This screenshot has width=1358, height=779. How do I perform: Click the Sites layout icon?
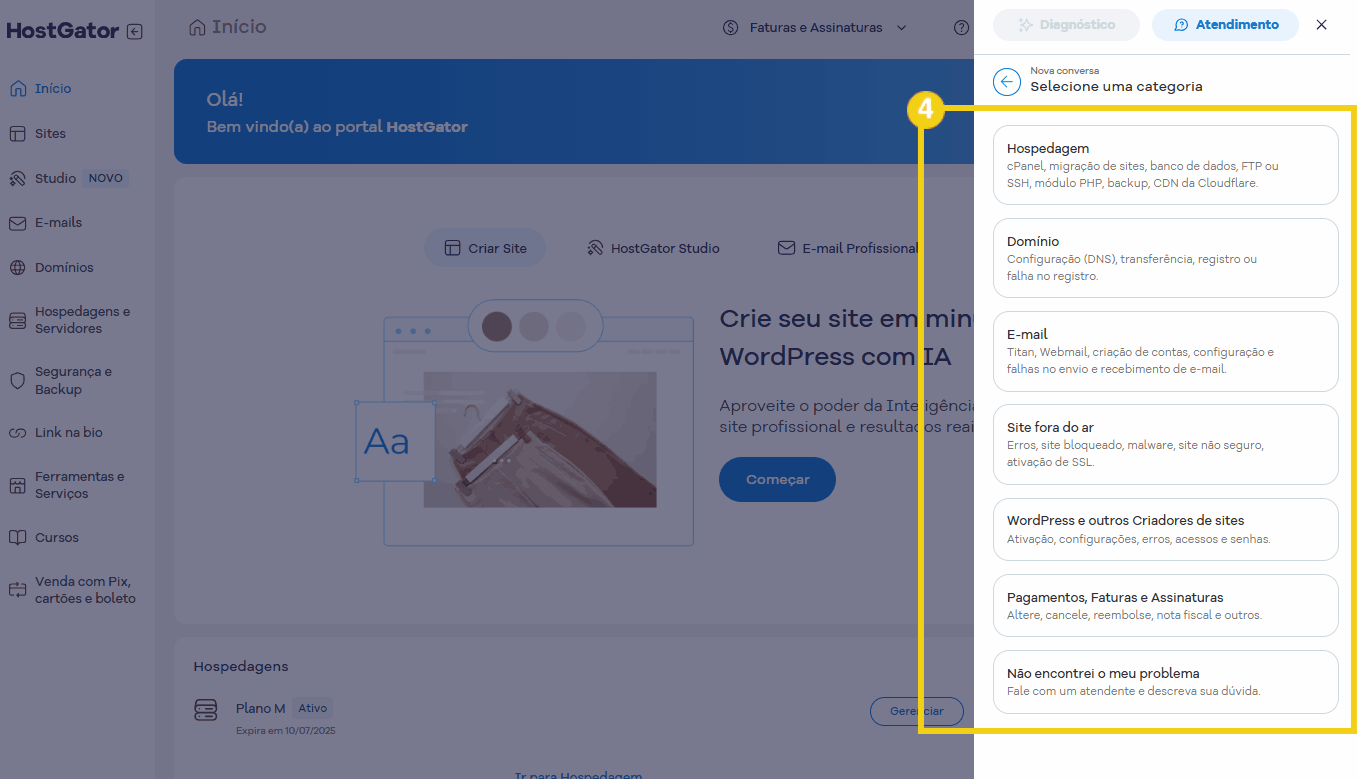(17, 133)
